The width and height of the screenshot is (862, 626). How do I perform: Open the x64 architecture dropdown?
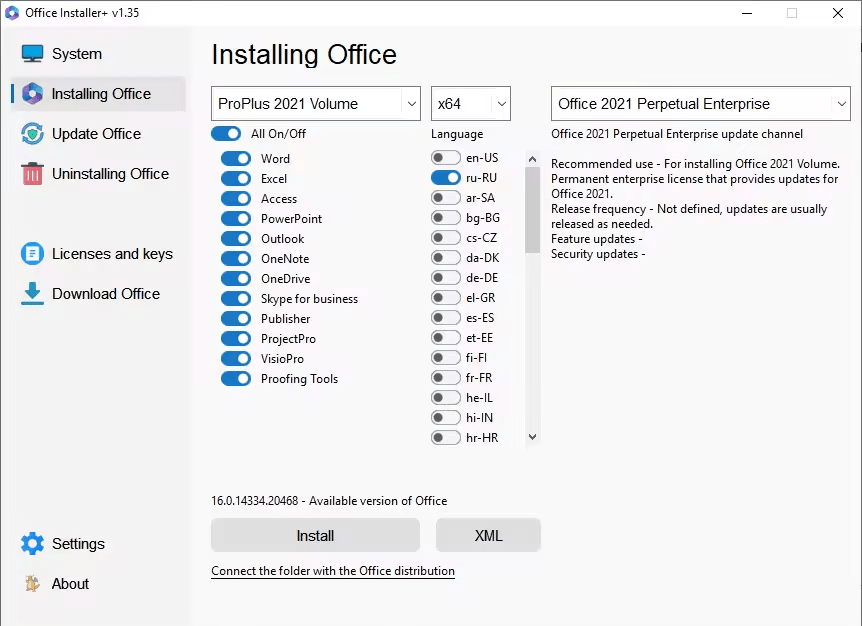[x=471, y=103]
